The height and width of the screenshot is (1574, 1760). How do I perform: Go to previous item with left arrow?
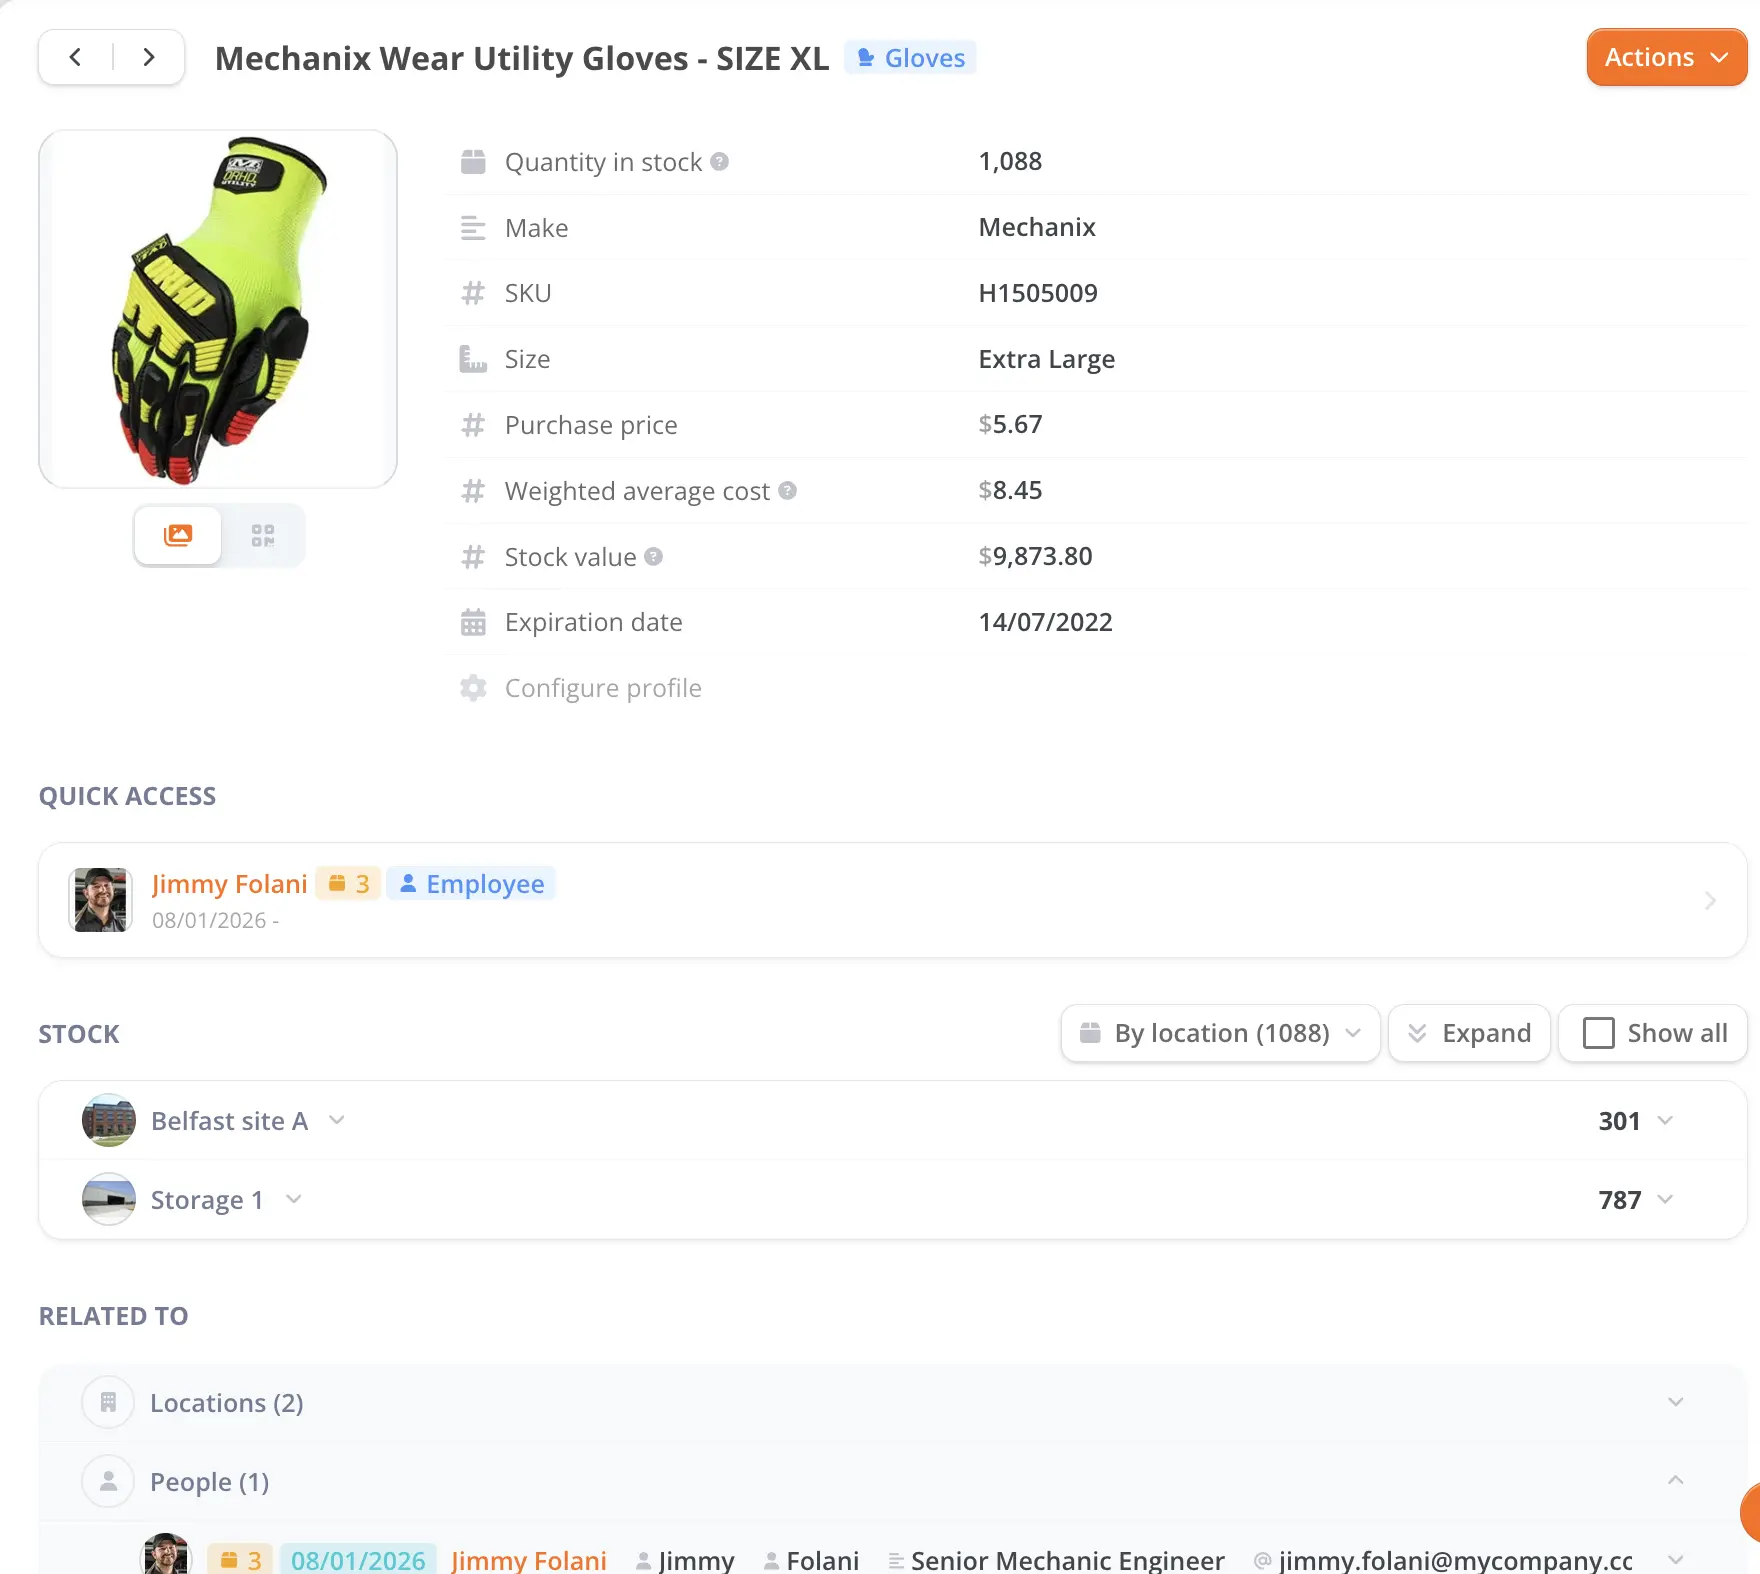(x=76, y=57)
